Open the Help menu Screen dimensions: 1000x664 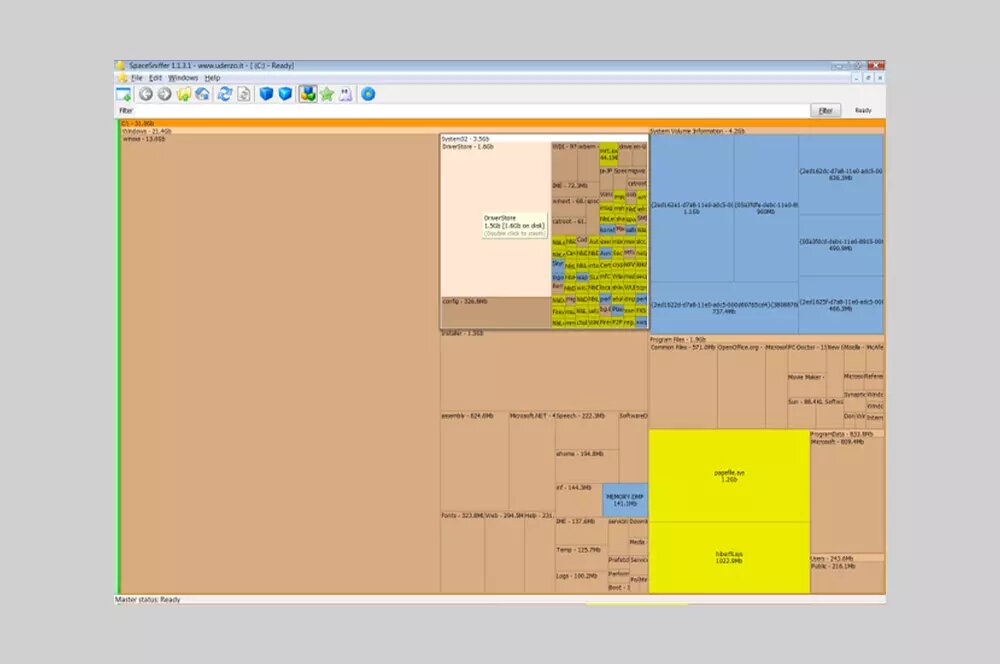pos(213,78)
